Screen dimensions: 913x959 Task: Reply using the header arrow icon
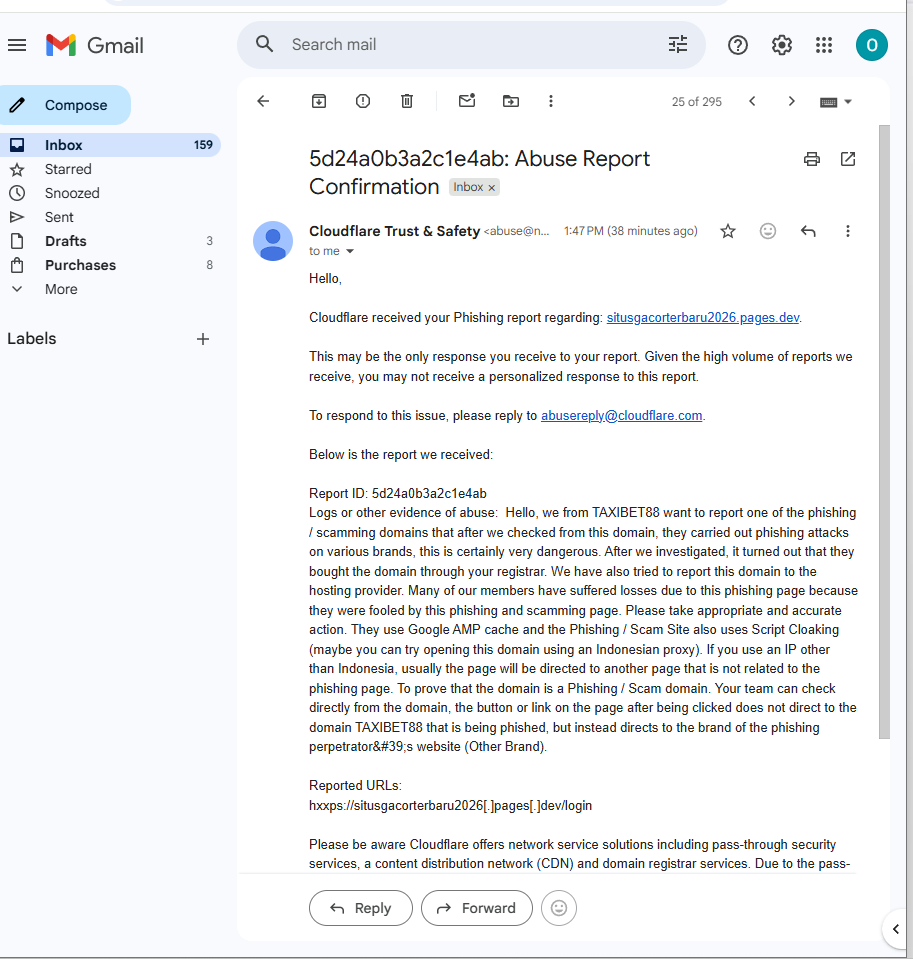[808, 231]
